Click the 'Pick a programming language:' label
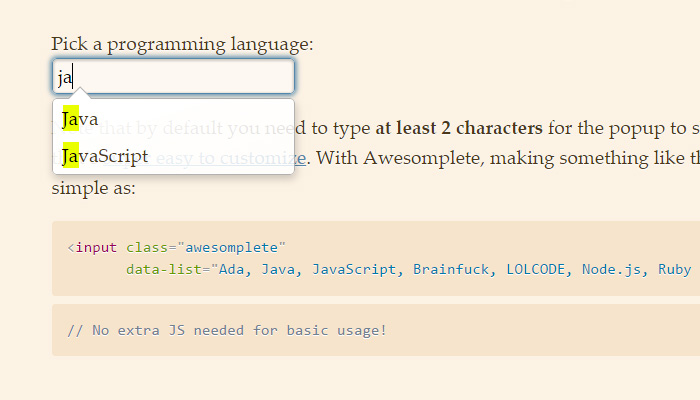This screenshot has height=400, width=700. click(182, 44)
